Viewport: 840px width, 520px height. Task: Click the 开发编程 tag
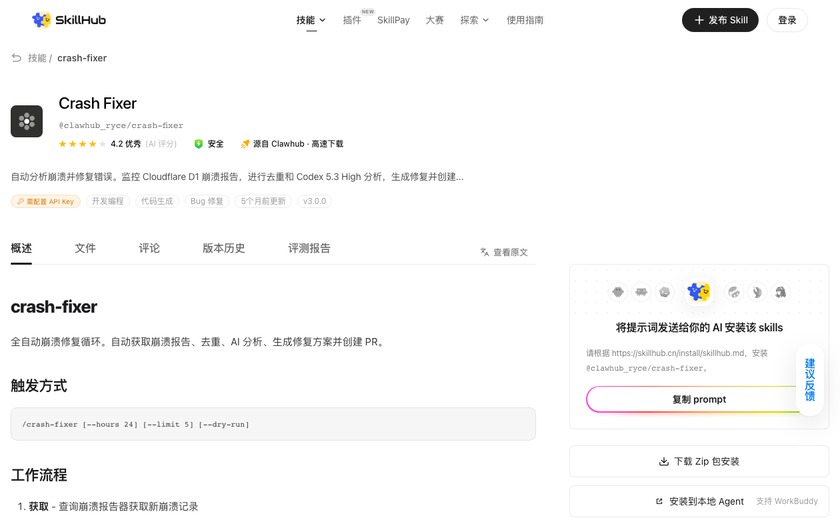pos(108,201)
